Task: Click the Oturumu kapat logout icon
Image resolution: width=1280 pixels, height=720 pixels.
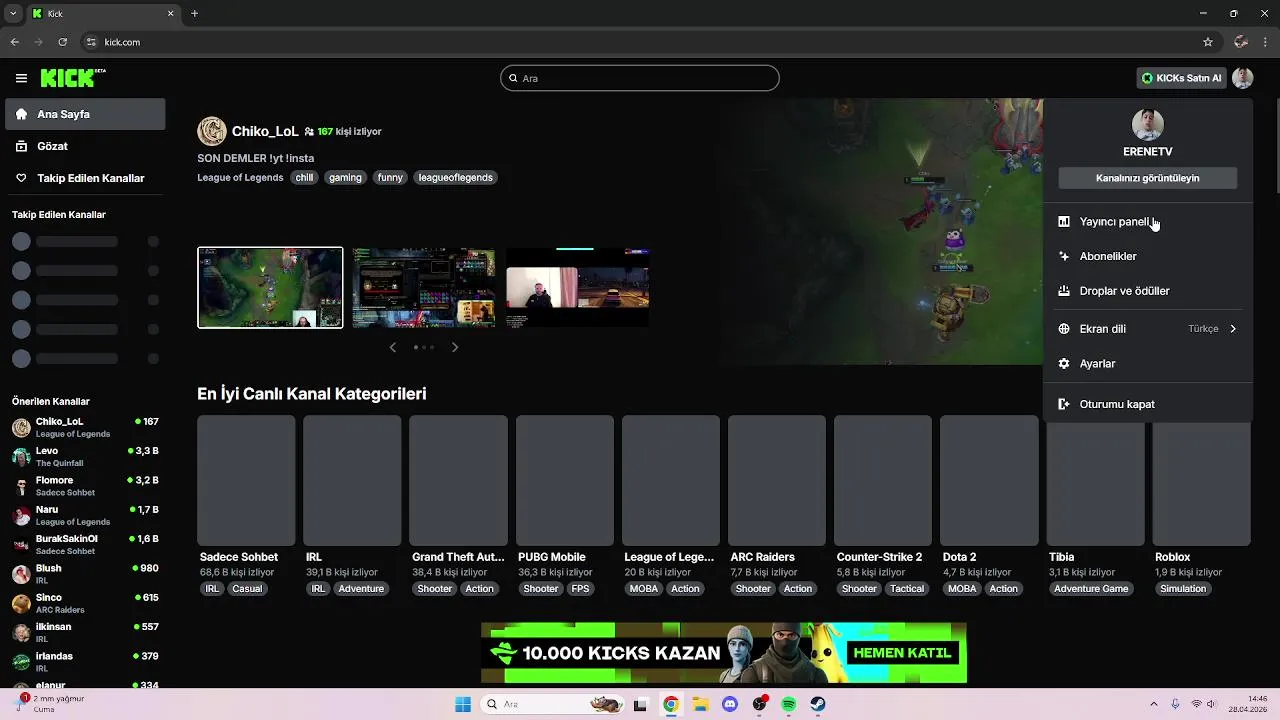Action: 1064,404
